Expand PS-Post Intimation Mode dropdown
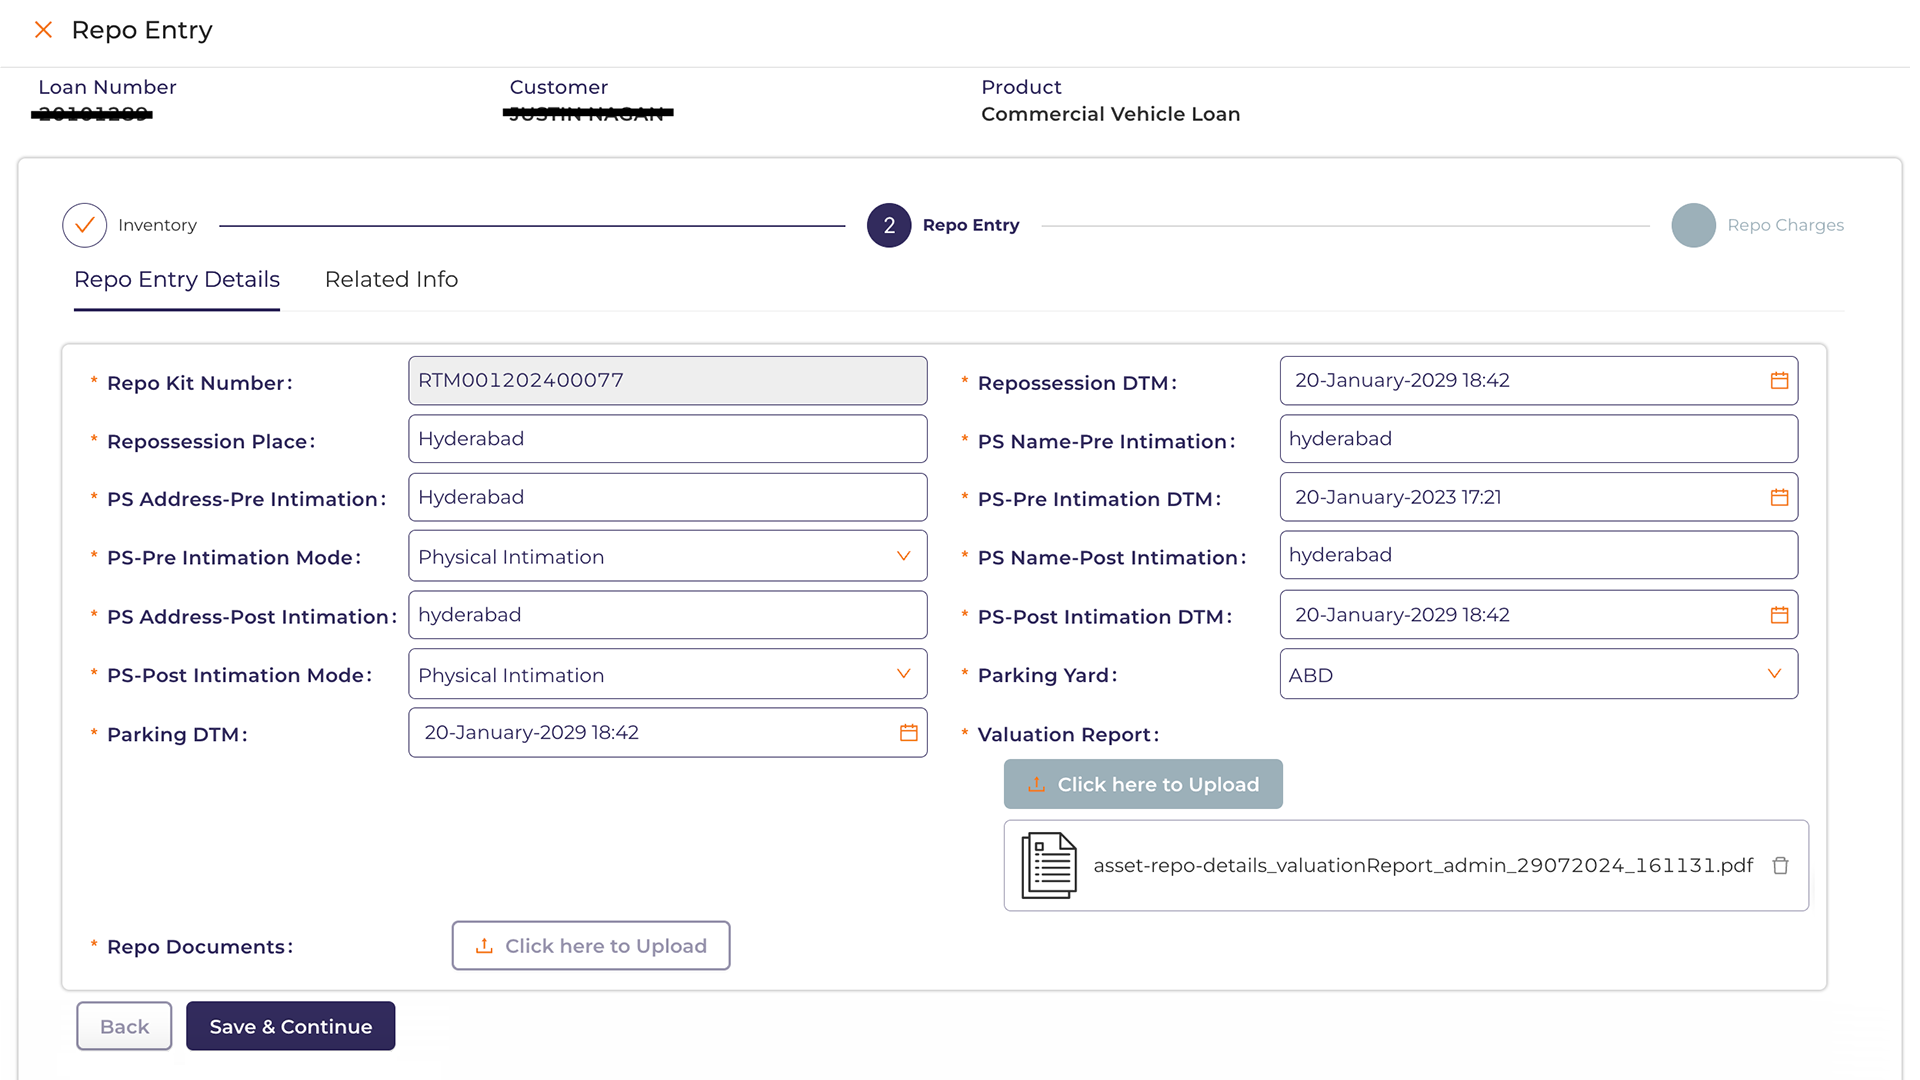1920x1080 pixels. coord(903,675)
